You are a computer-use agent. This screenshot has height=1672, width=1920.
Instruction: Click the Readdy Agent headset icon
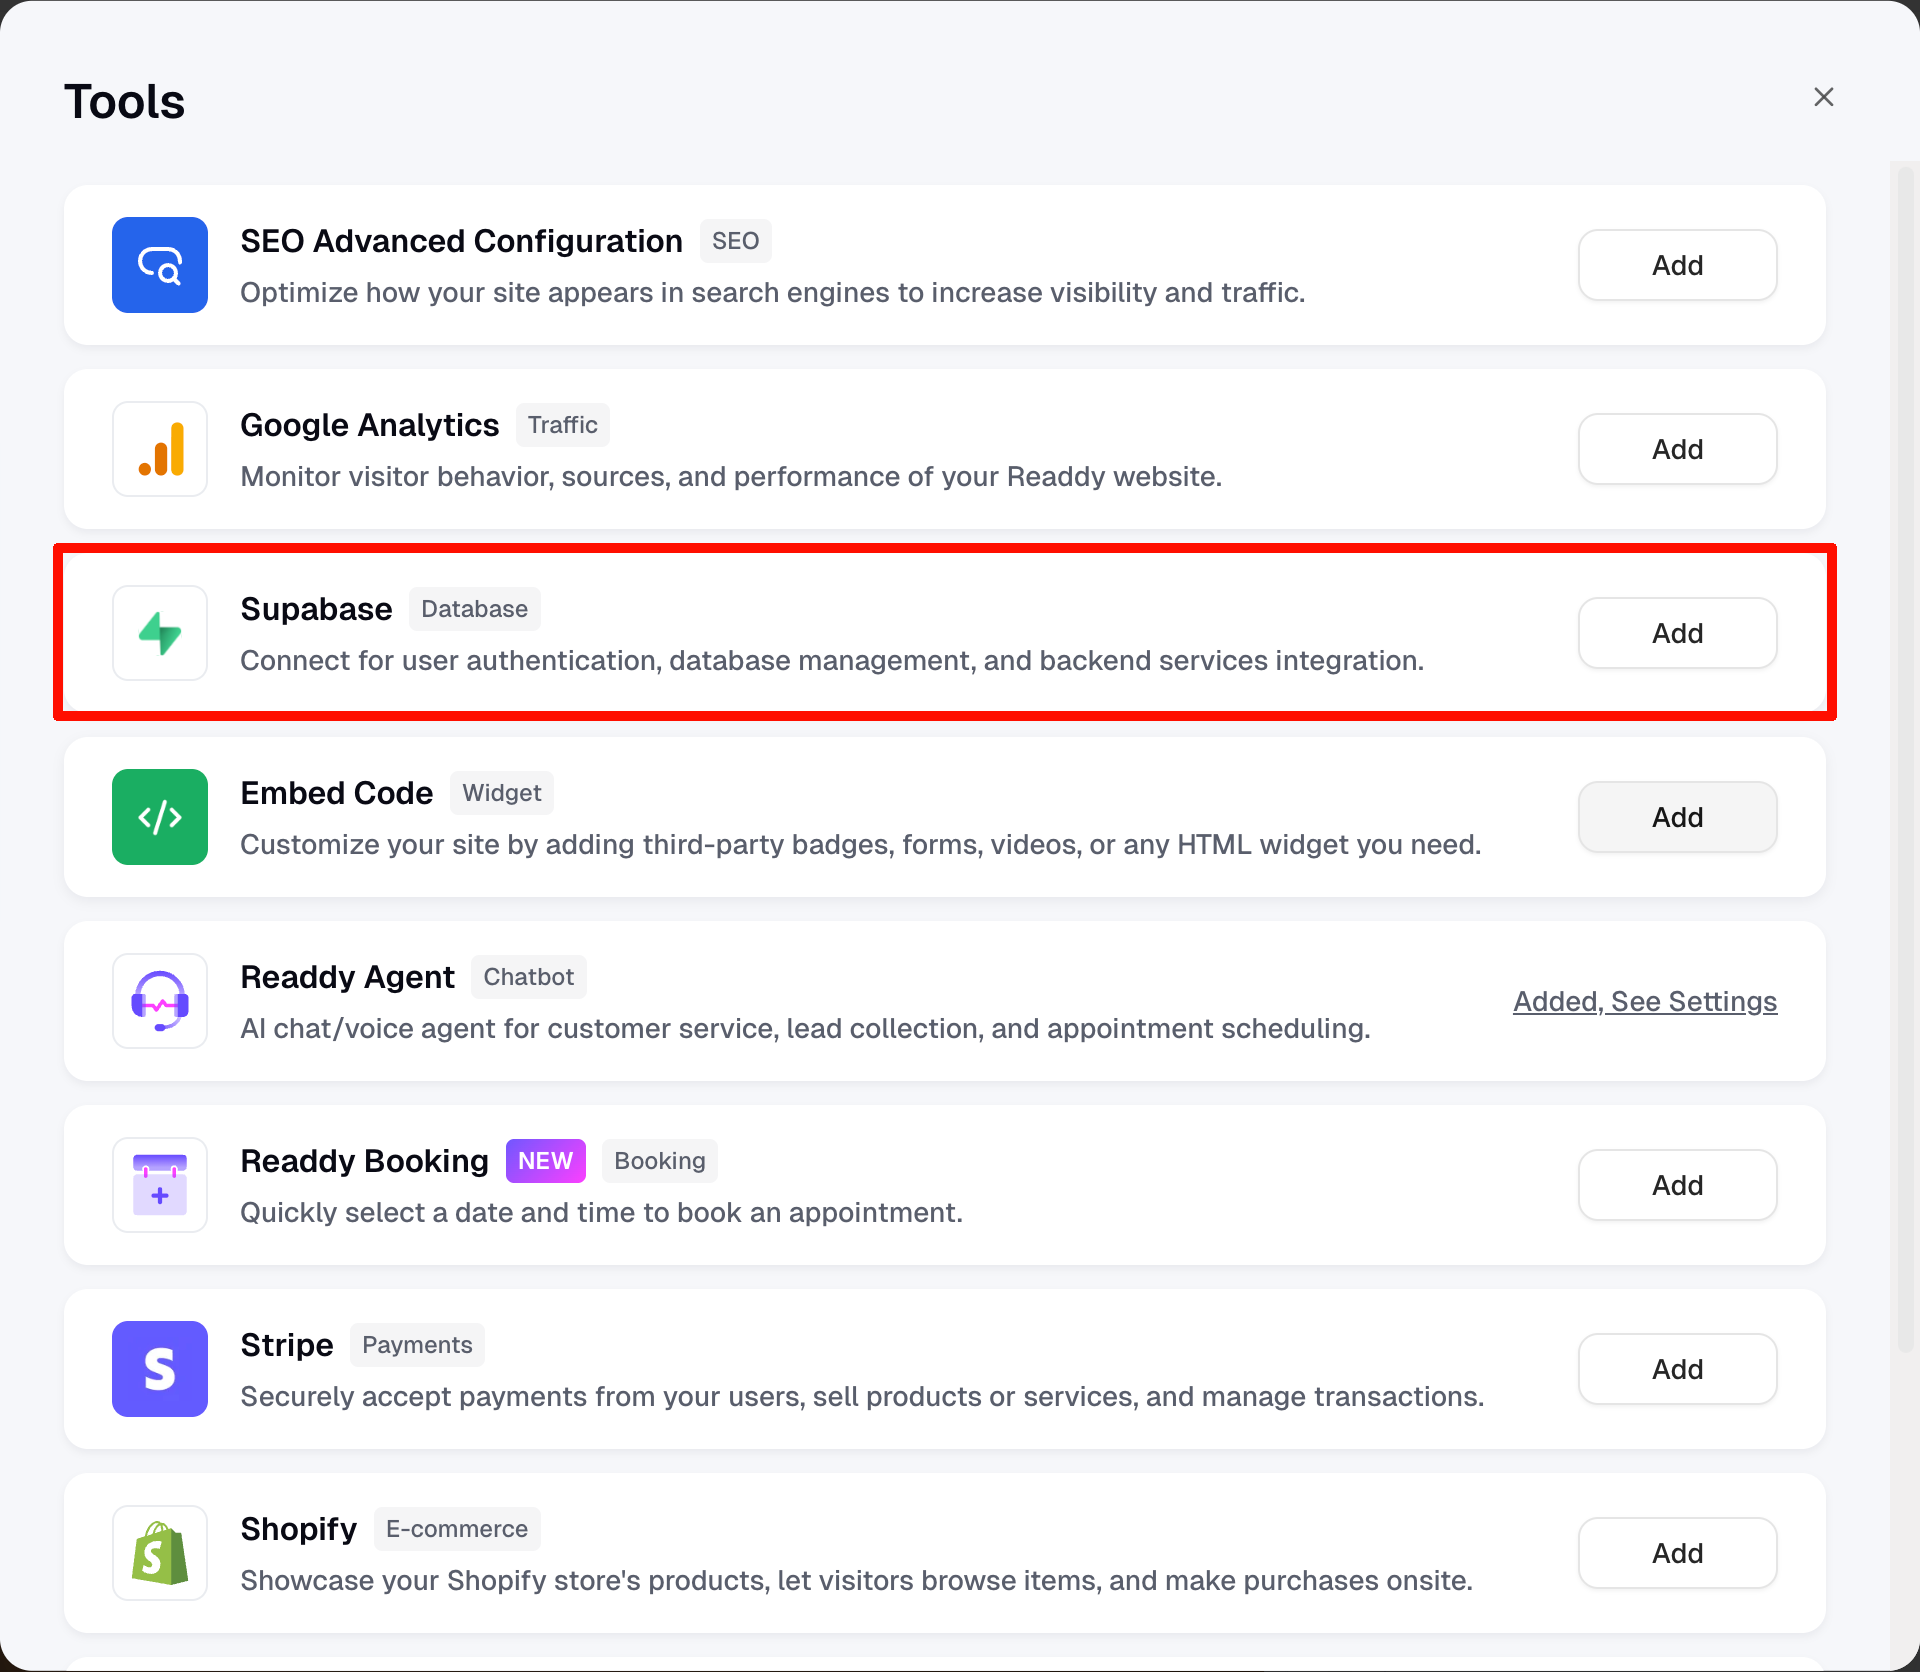tap(160, 1001)
